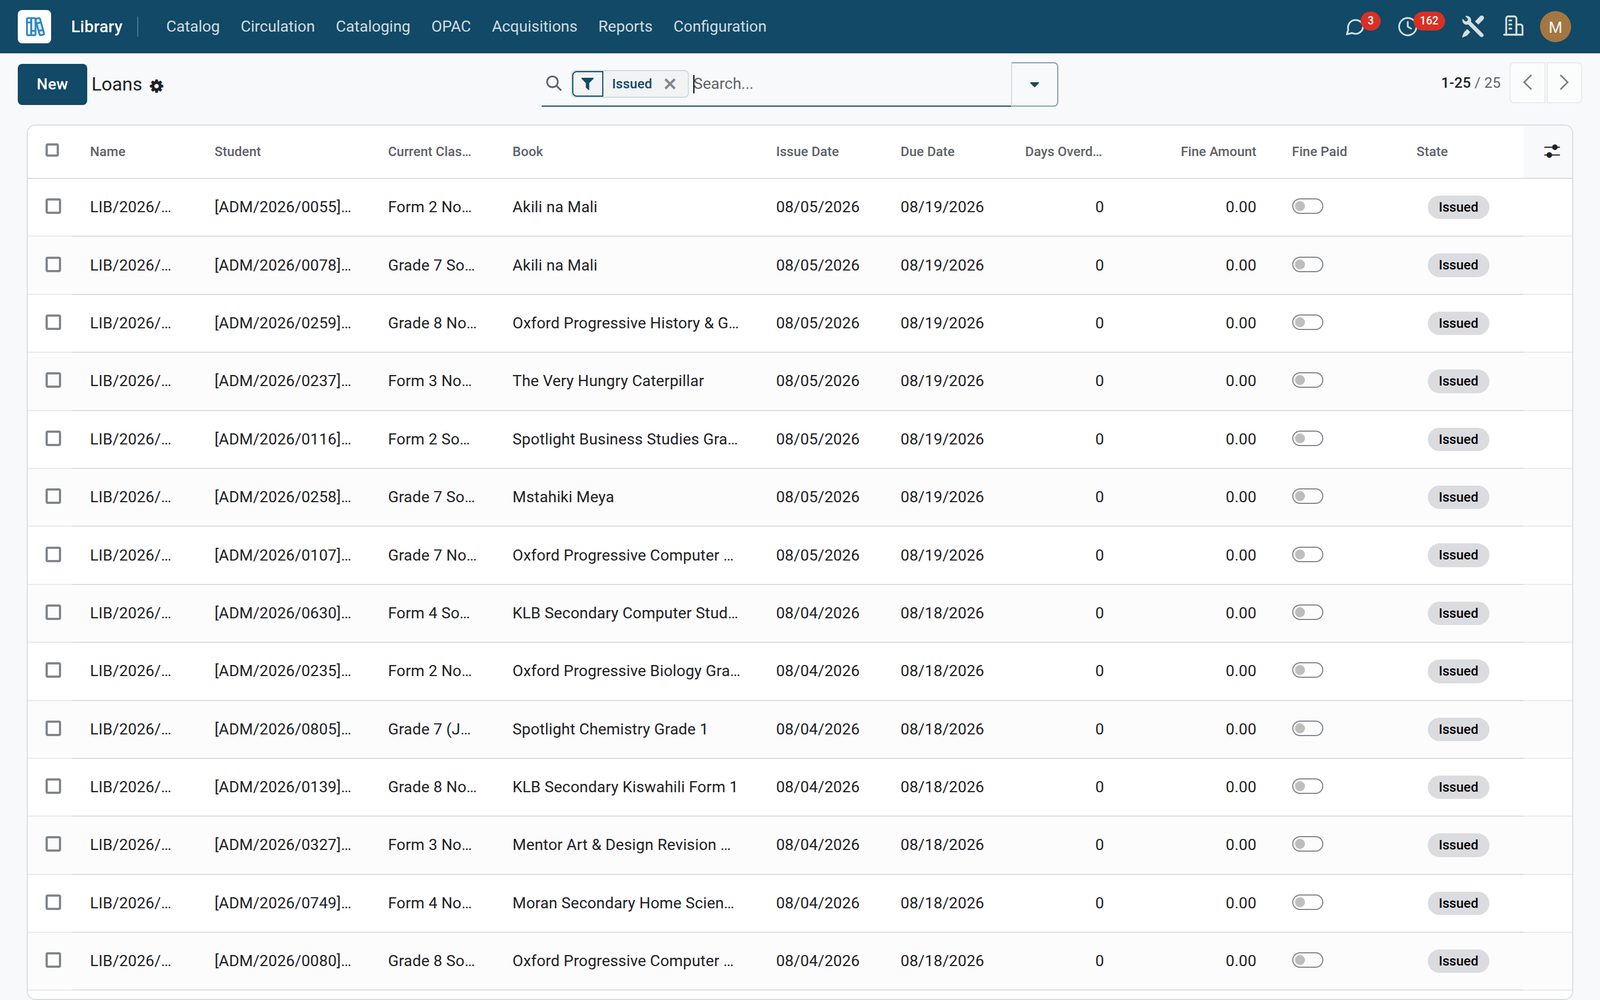The image size is (1600, 1000).
Task: Click the Library app title
Action: 97,27
